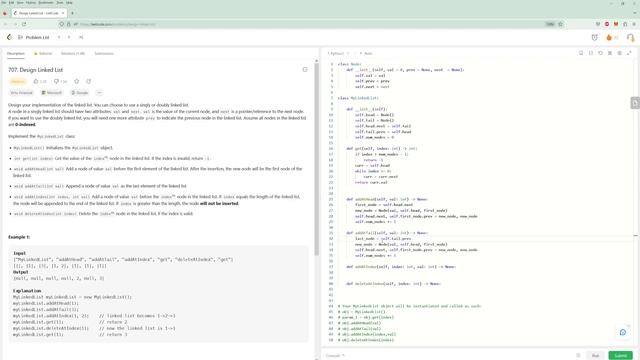Image resolution: width=640 pixels, height=360 pixels.
Task: Click the Microsoft company tag
Action: pyautogui.click(x=52, y=93)
